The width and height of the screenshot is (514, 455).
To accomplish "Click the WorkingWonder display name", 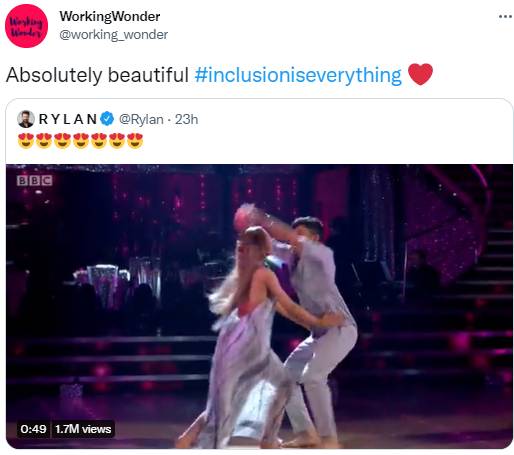I will pos(110,16).
